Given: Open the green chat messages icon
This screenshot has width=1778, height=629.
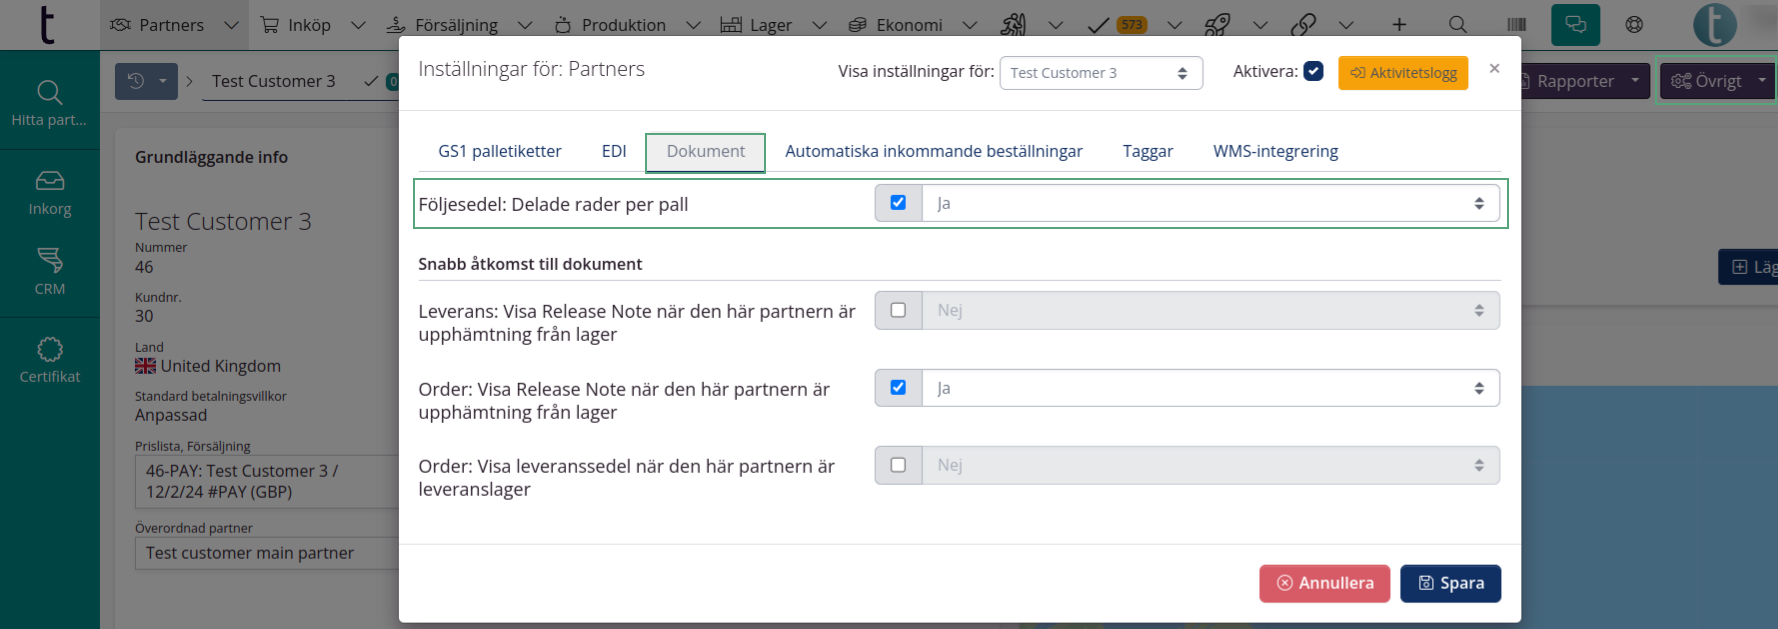Looking at the screenshot, I should [1575, 25].
